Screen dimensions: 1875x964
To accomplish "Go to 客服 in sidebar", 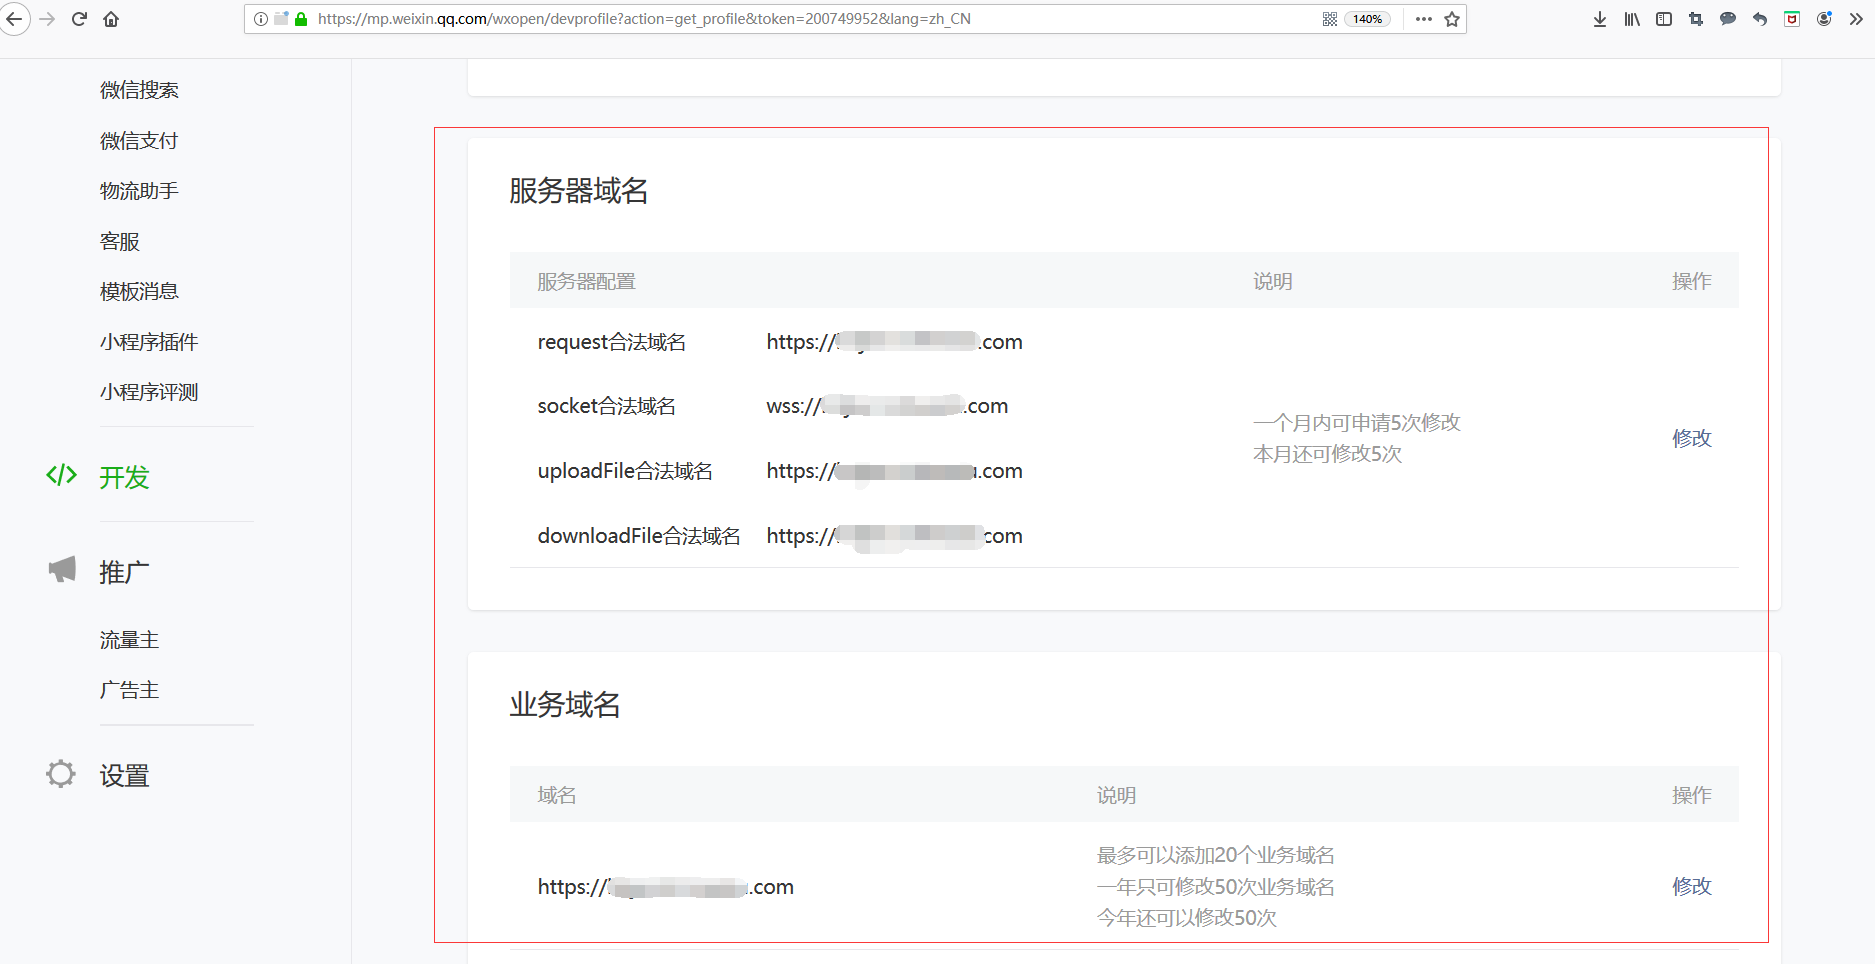I will point(120,242).
